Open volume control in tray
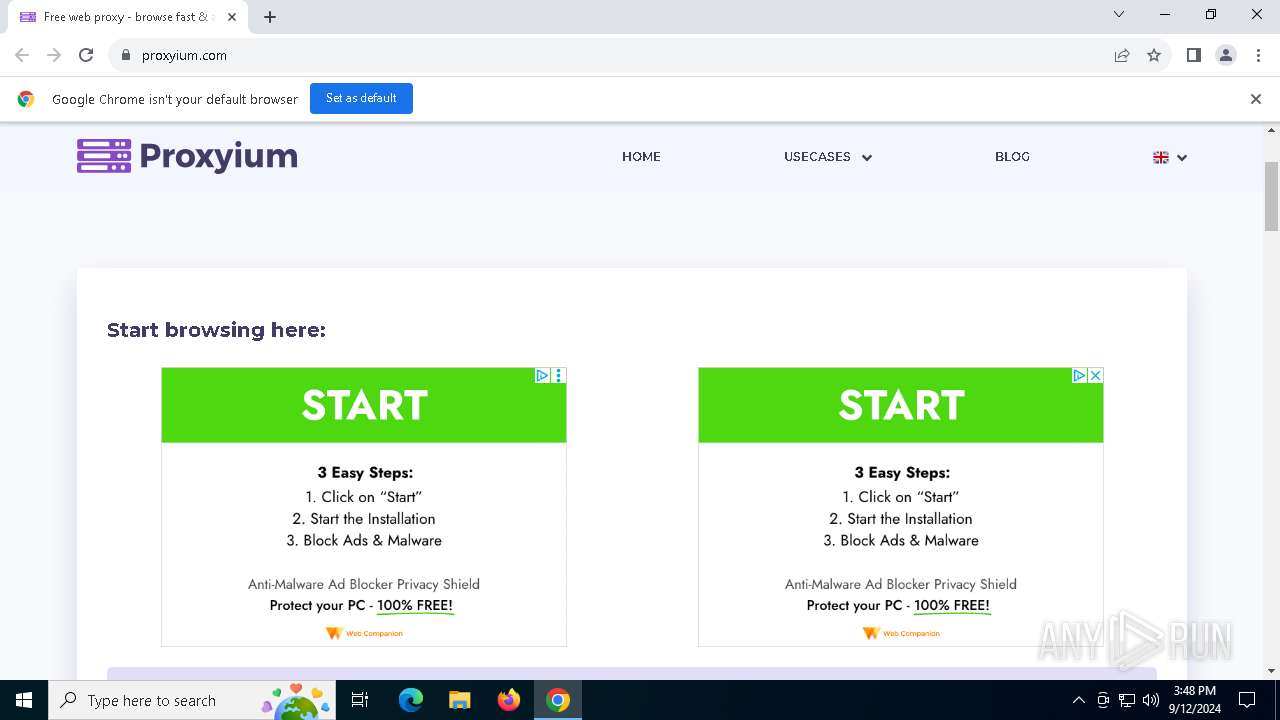Image resolution: width=1280 pixels, height=720 pixels. 1151,700
